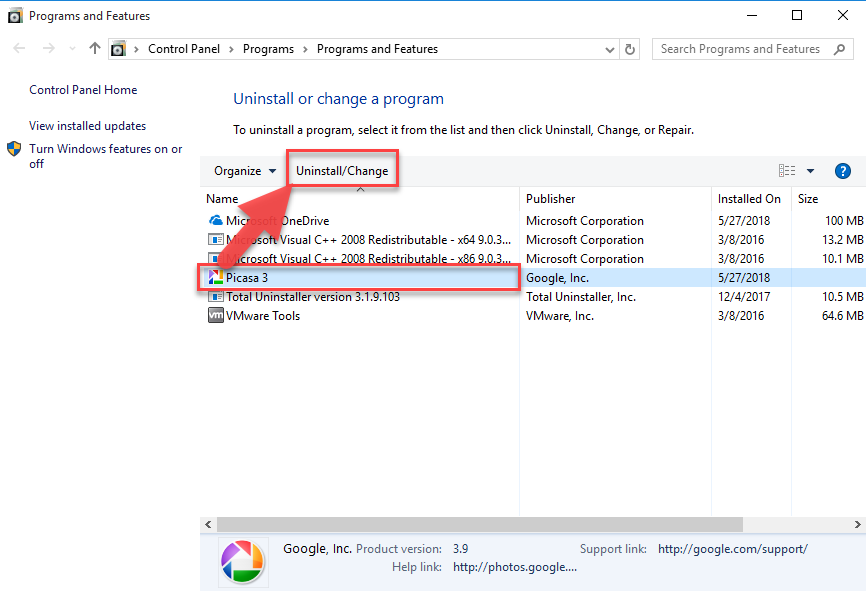
Task: Go up one level with Up arrow
Action: [x=95, y=49]
